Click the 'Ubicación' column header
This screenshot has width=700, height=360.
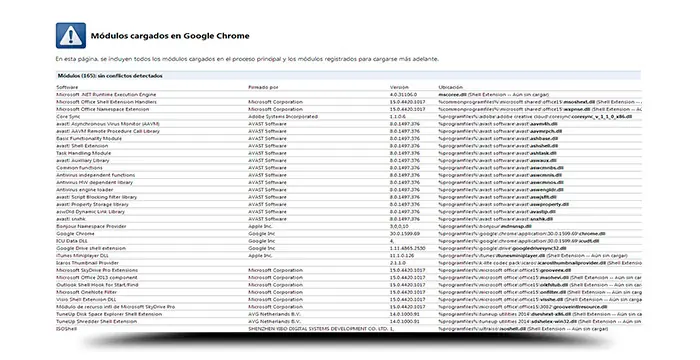[450, 88]
